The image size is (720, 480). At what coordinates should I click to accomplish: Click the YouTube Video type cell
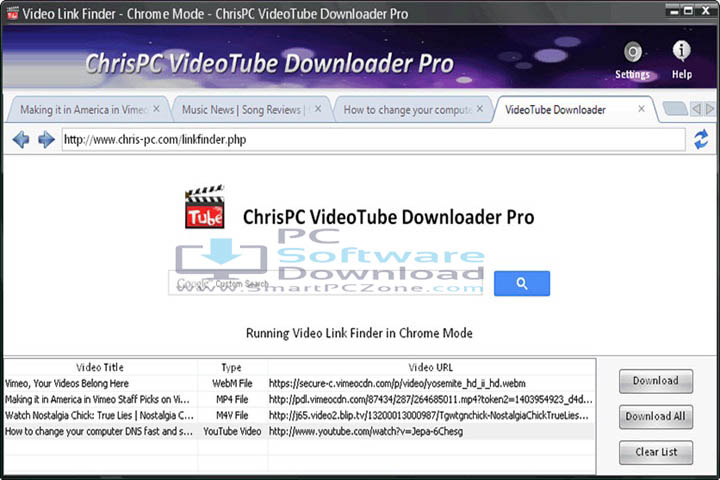[x=232, y=432]
